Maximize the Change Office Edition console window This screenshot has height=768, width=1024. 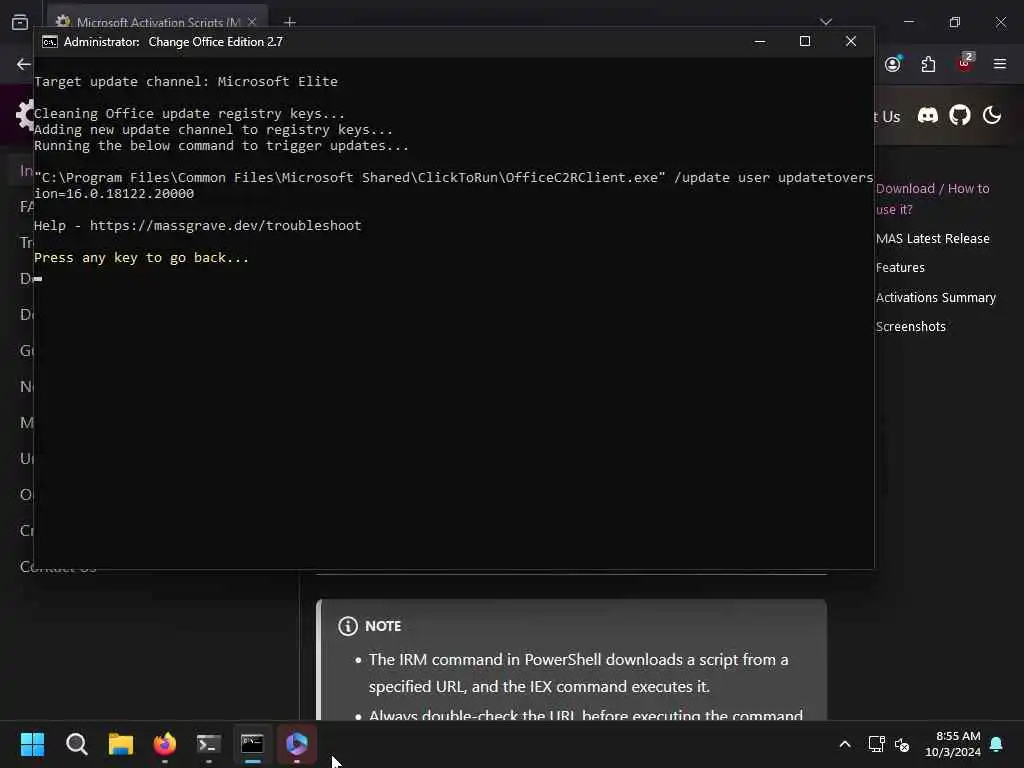pyautogui.click(x=805, y=41)
